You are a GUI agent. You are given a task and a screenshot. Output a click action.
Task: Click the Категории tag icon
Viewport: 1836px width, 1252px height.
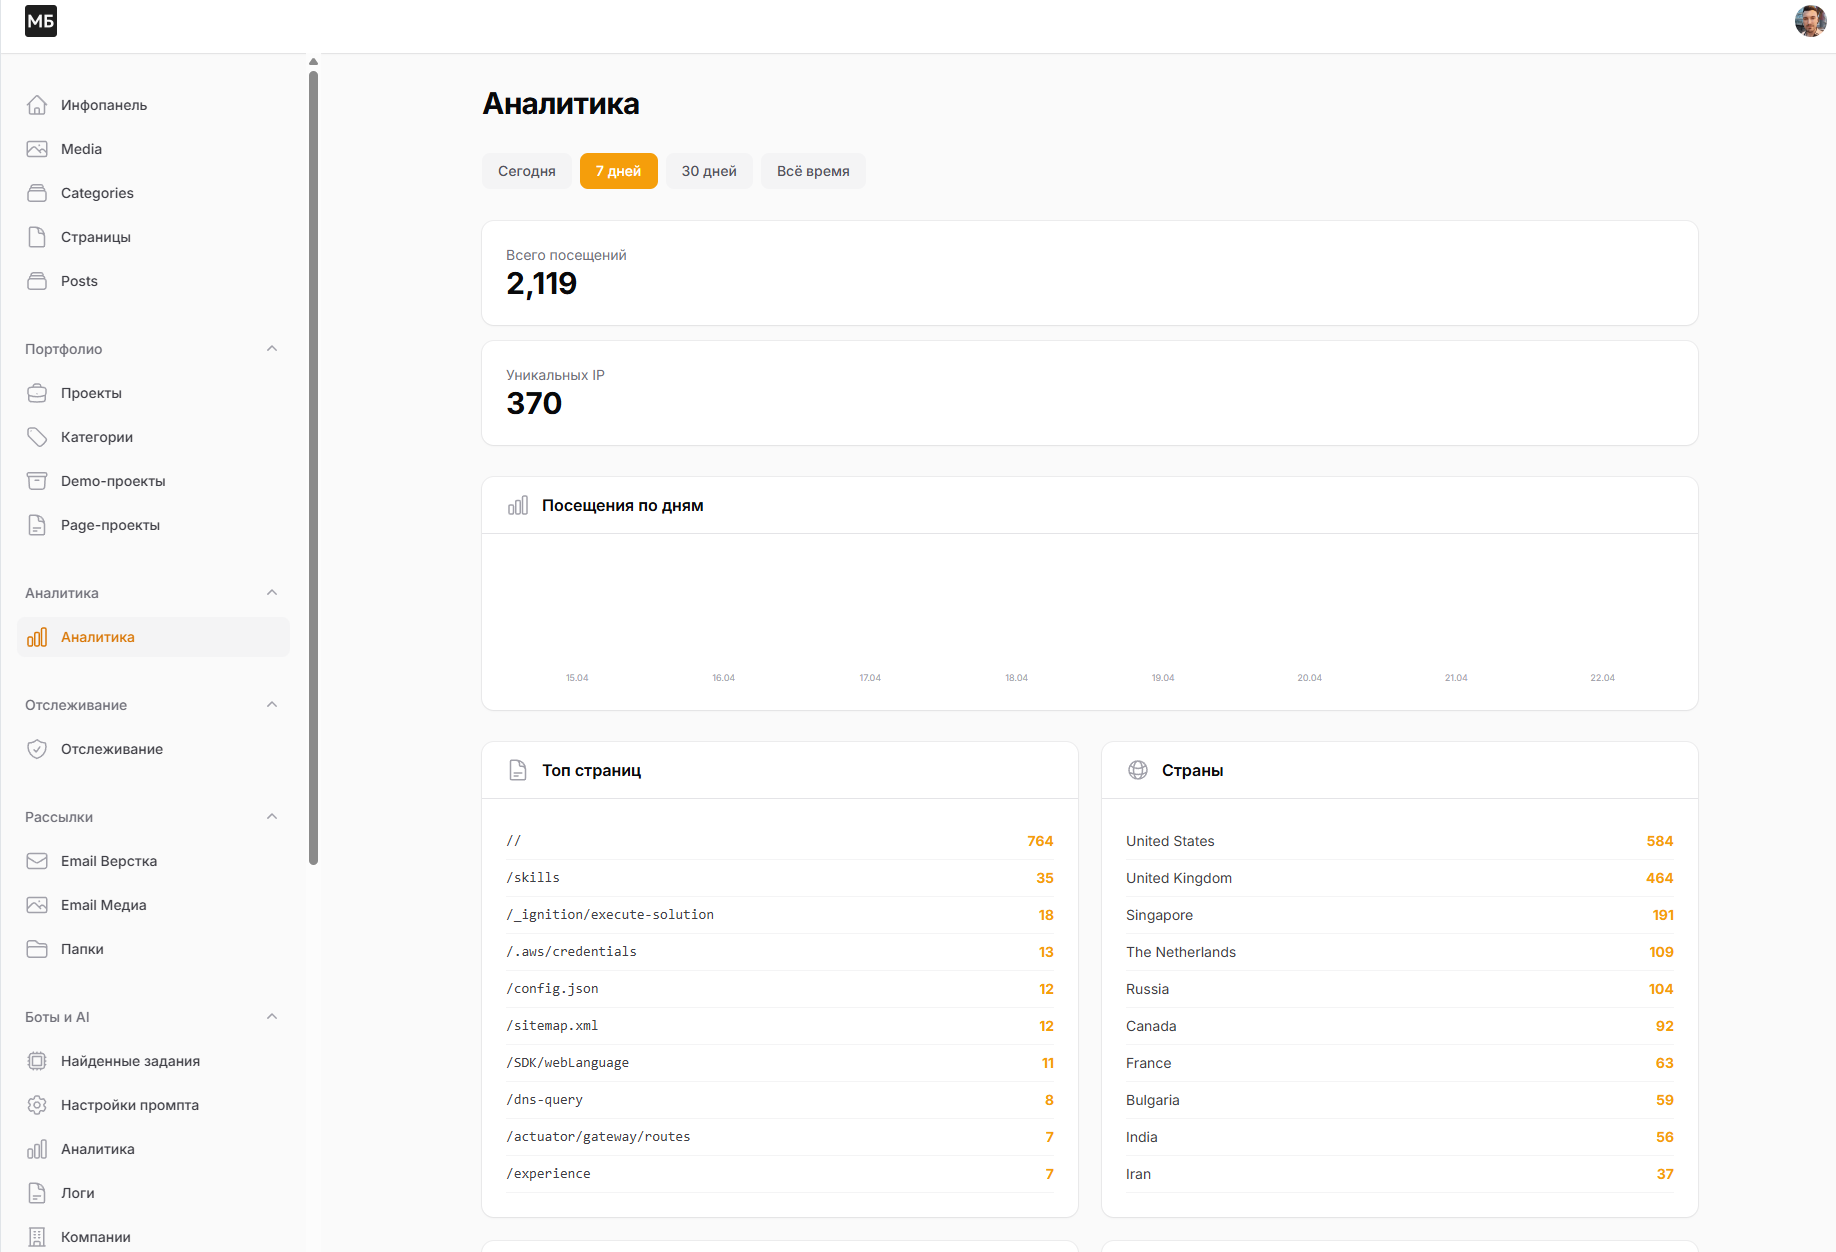(37, 437)
